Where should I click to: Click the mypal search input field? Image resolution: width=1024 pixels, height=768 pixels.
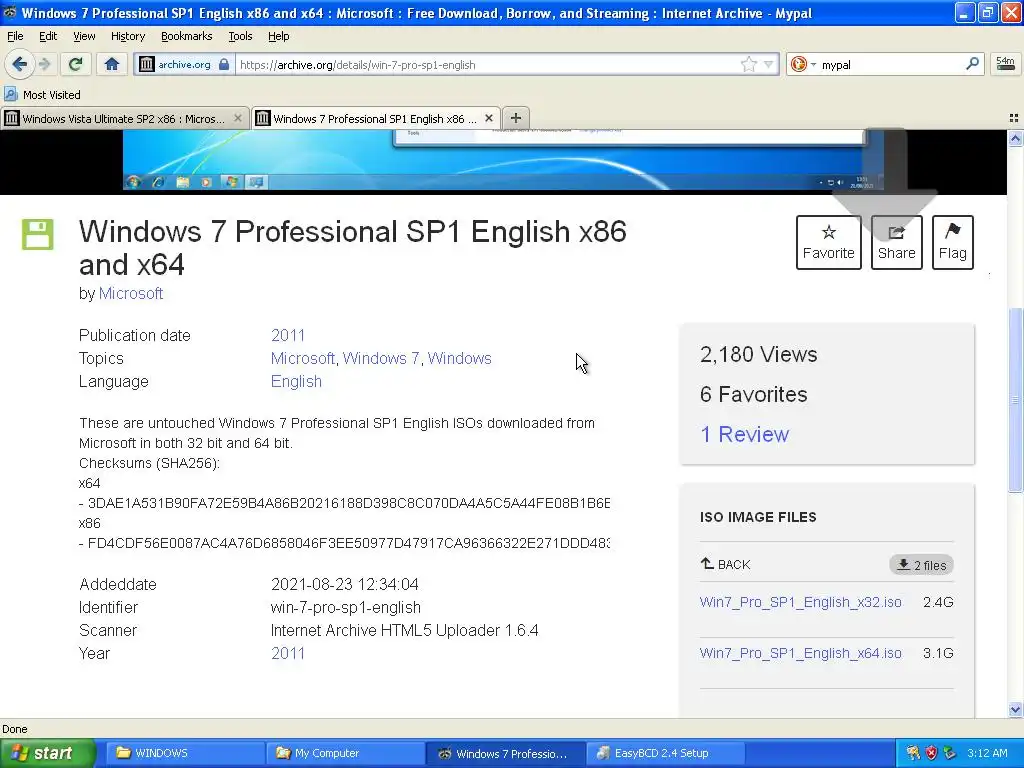pos(890,64)
